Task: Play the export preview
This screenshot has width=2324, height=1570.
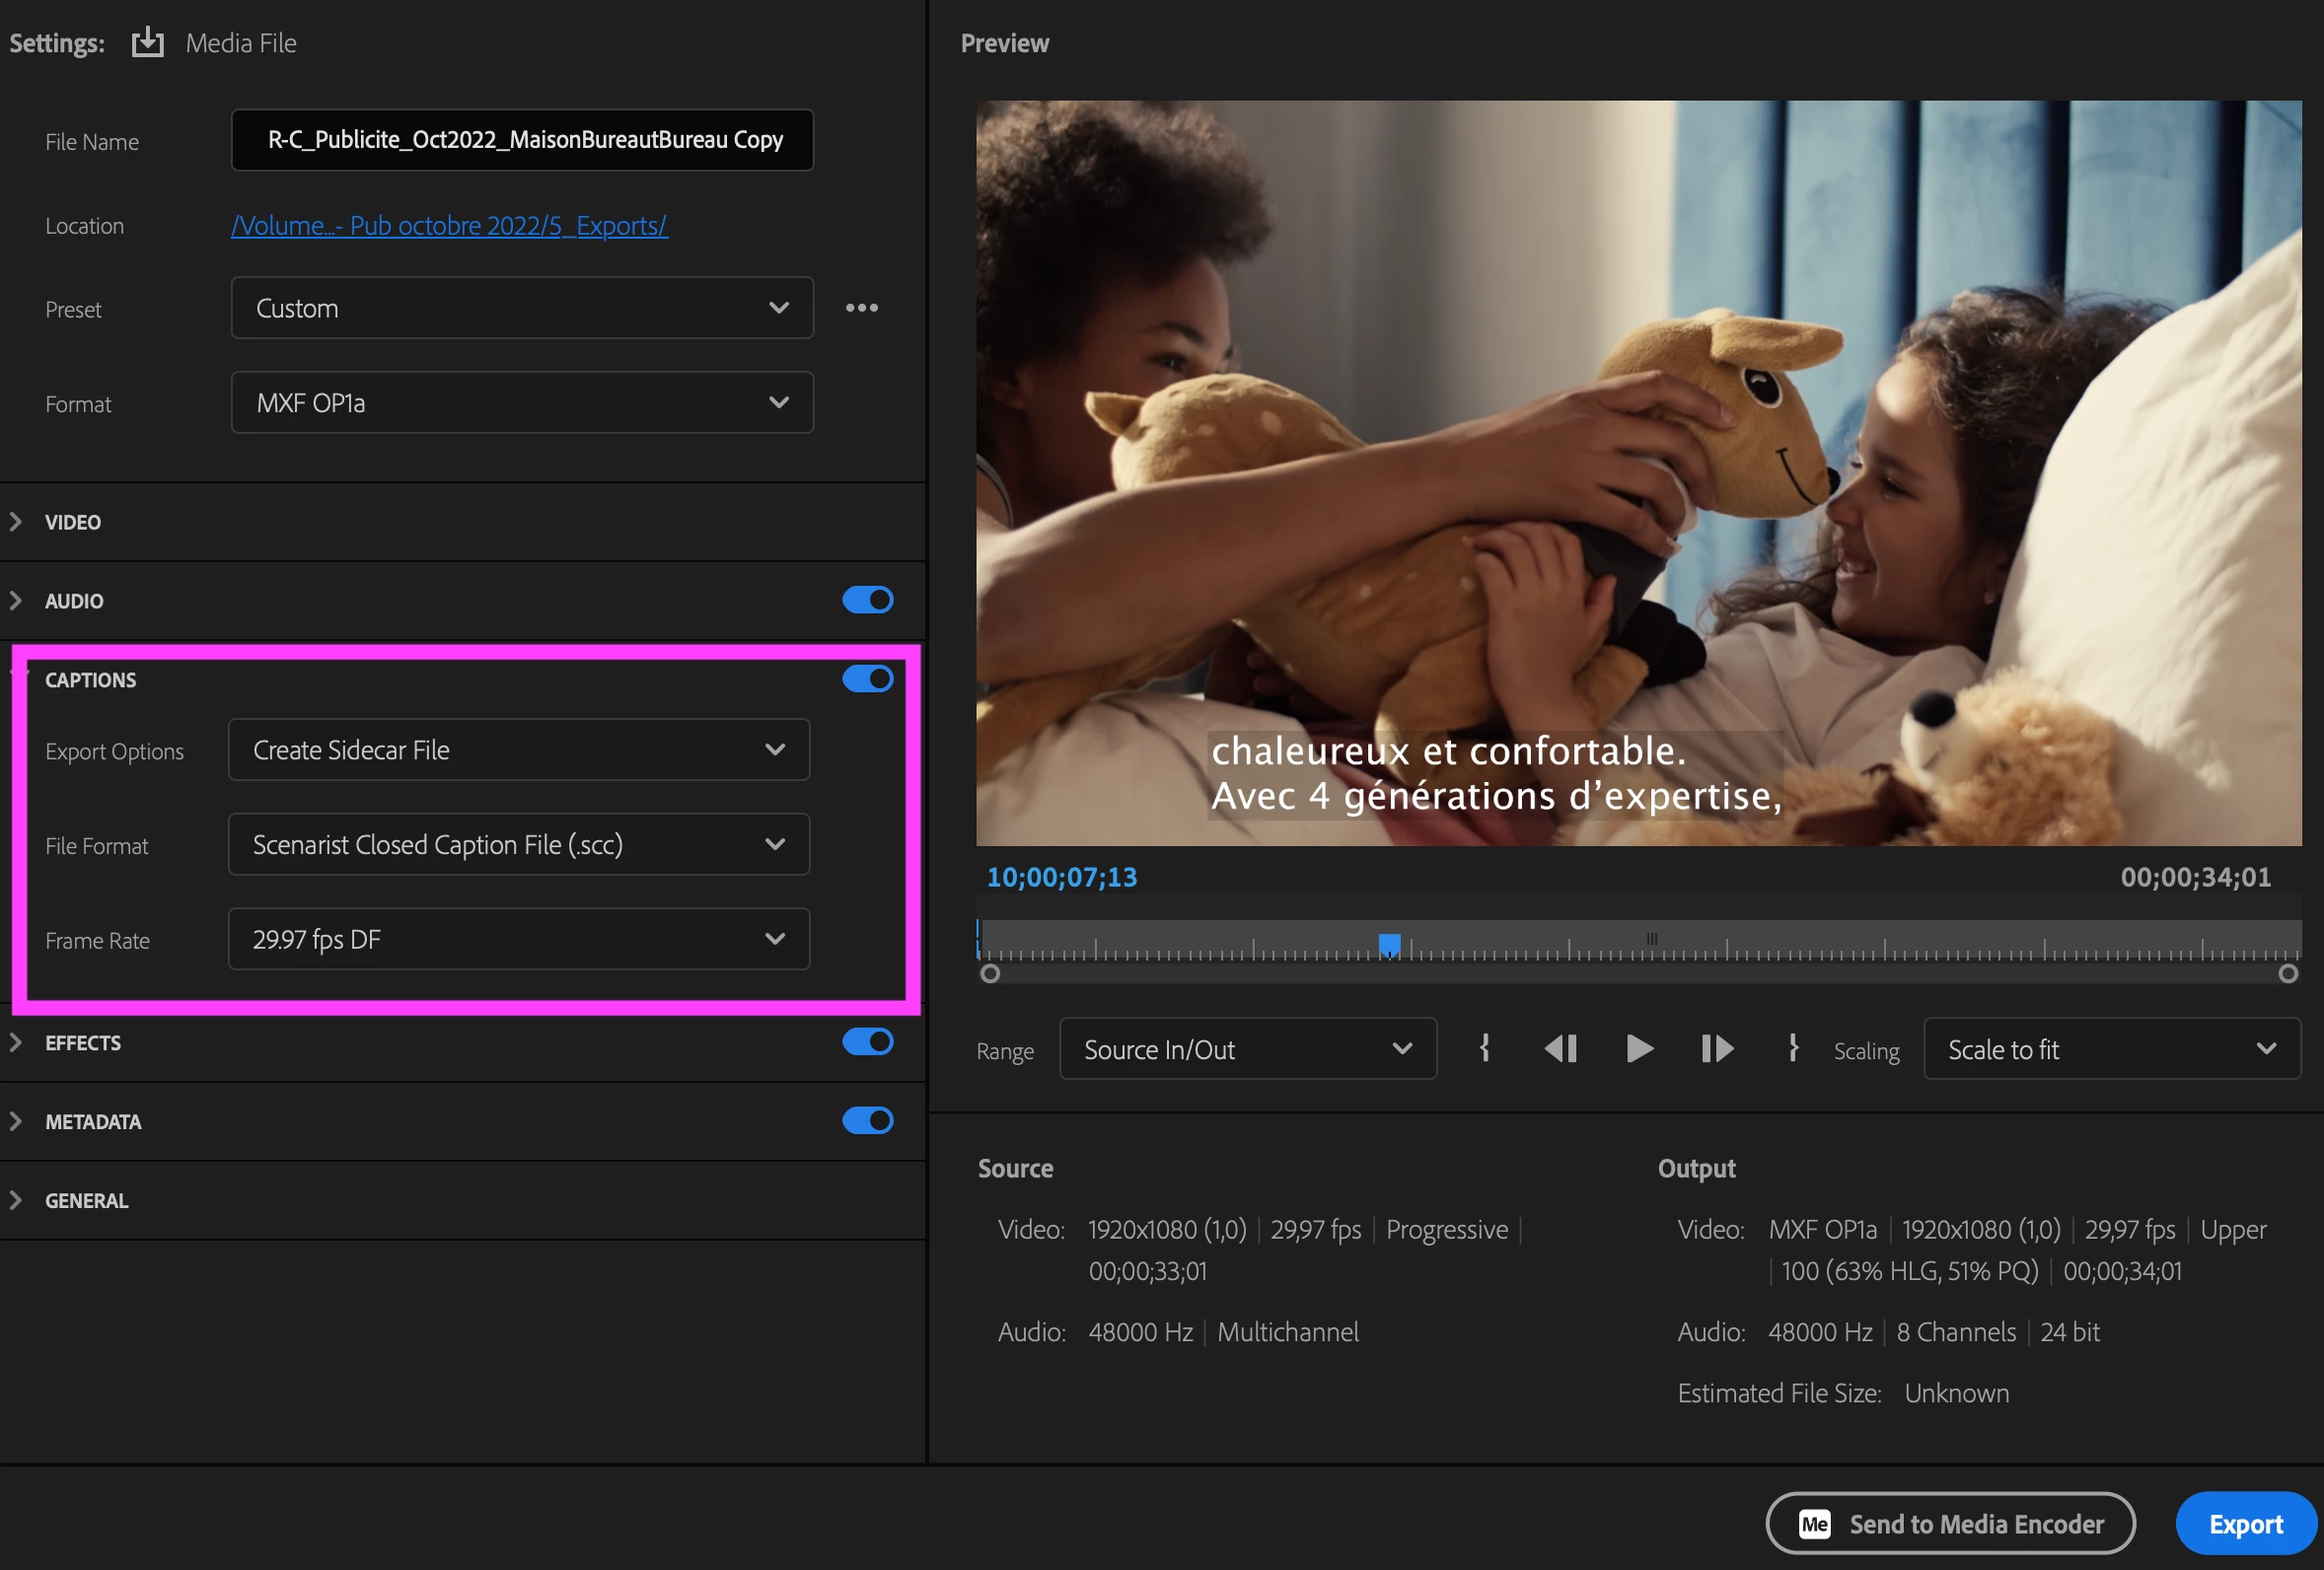Action: 1638,1048
